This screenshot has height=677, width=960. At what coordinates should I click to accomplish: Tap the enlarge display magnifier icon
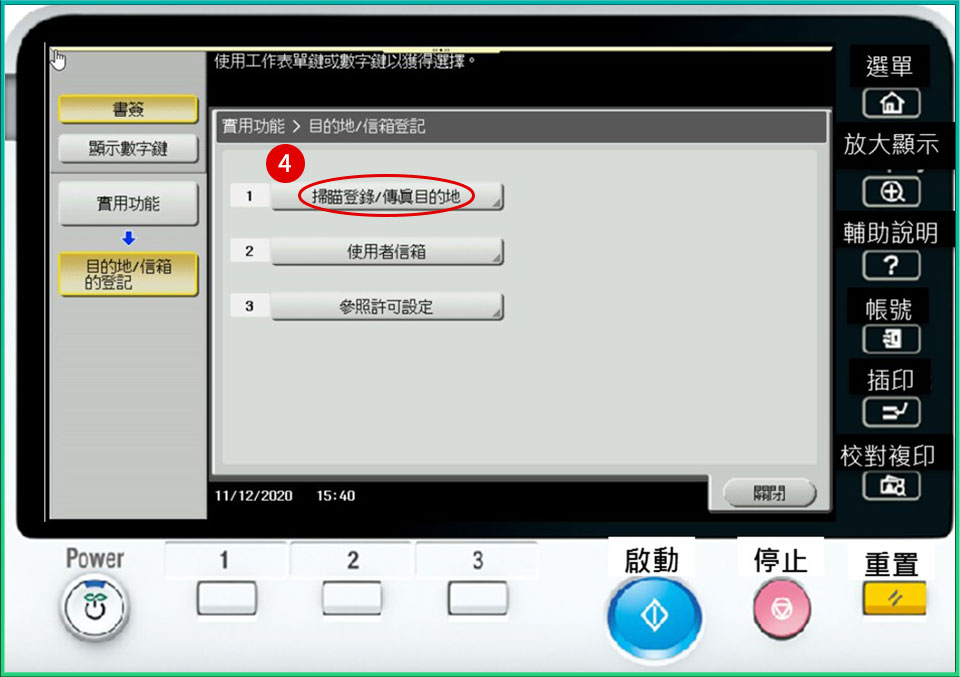[x=890, y=192]
